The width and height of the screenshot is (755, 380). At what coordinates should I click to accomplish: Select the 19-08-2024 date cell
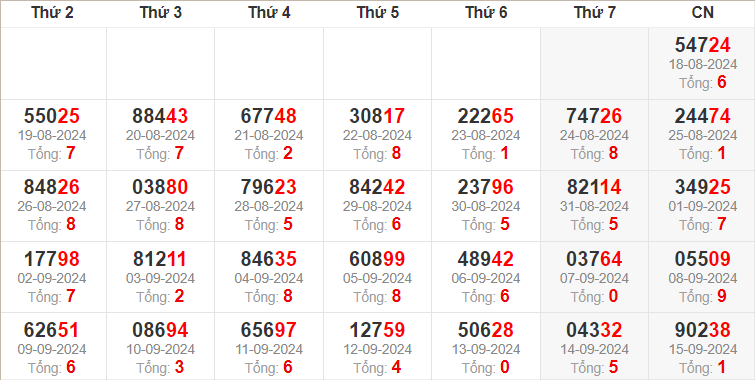tap(52, 135)
